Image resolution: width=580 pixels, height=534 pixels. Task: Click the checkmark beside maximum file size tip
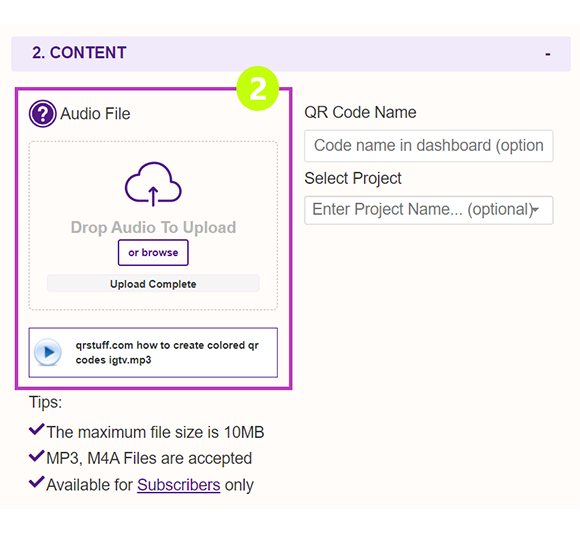click(x=37, y=430)
